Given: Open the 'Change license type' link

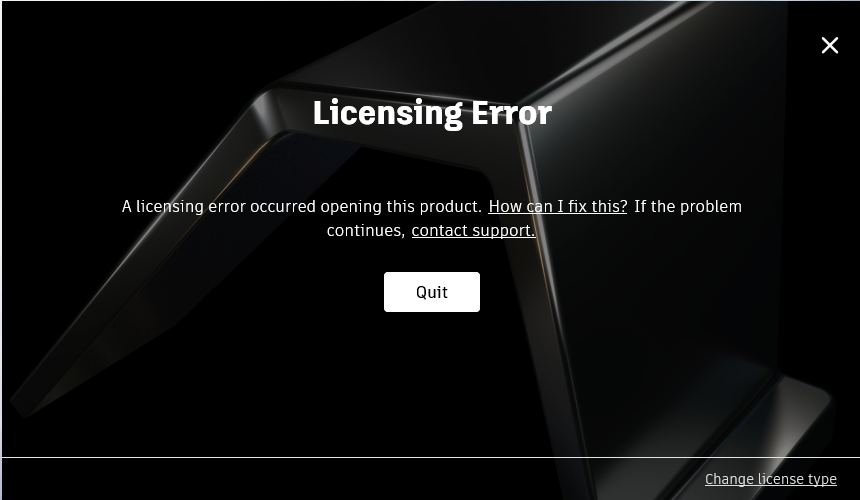Looking at the screenshot, I should (x=771, y=479).
